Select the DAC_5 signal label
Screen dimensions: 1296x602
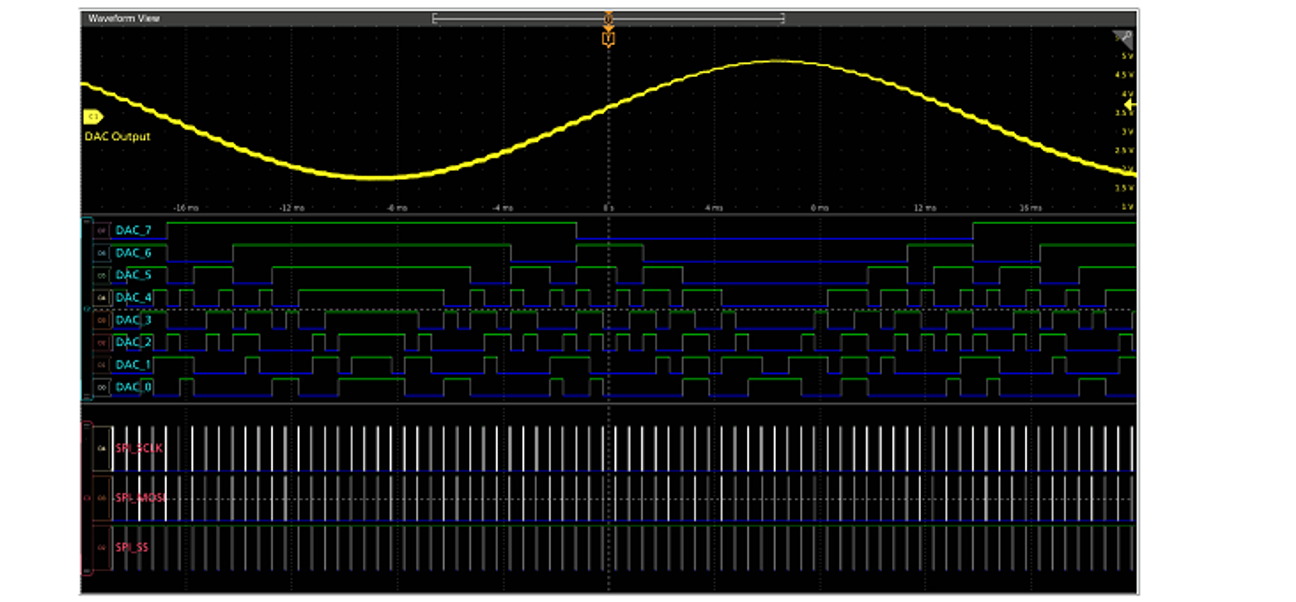coord(134,275)
